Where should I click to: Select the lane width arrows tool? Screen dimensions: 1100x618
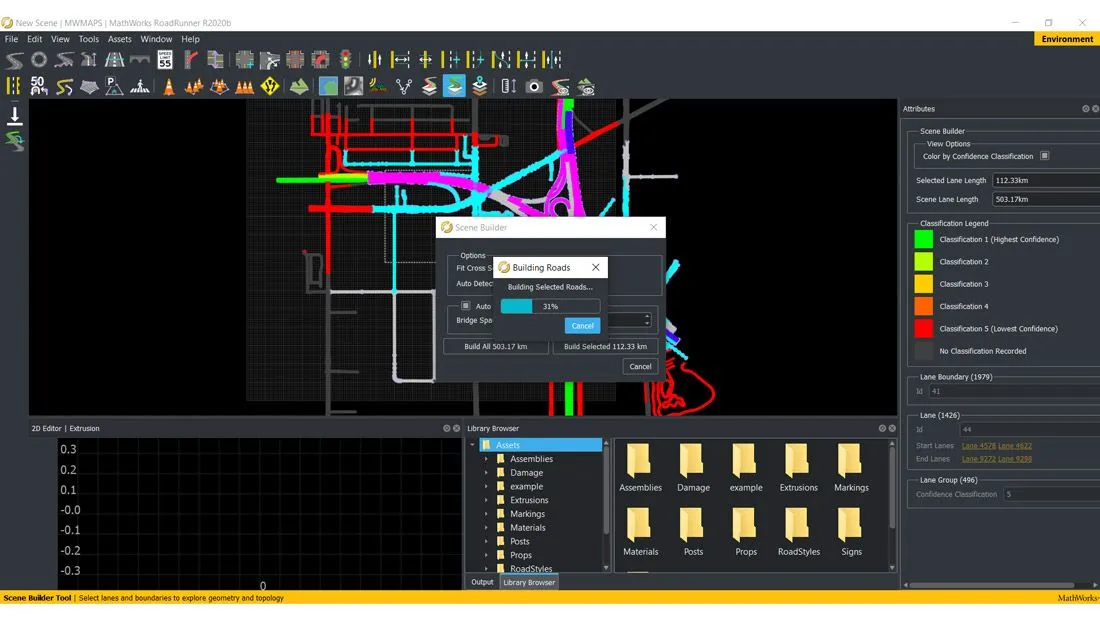401,60
